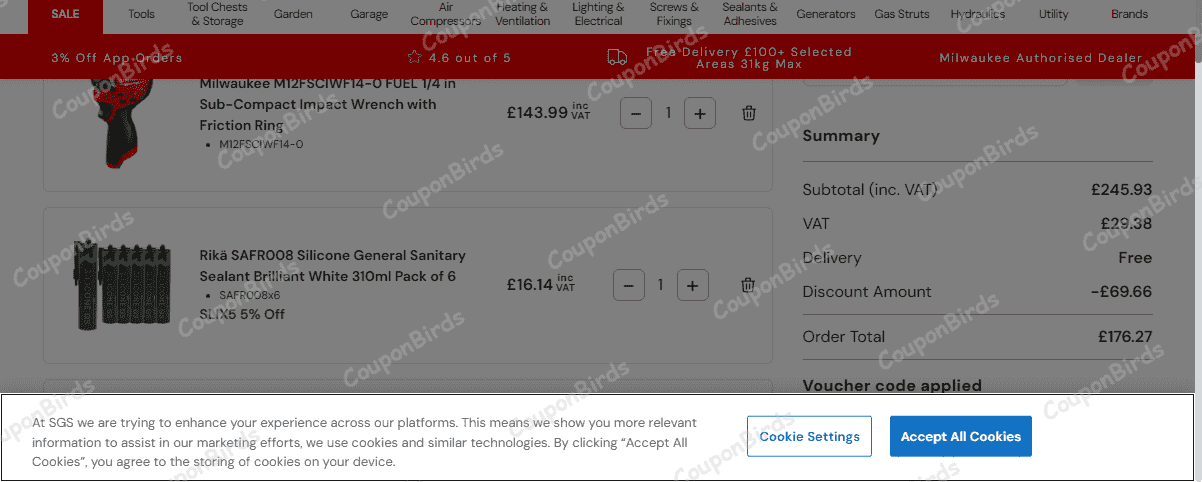Open the Tools category menu

tap(142, 14)
